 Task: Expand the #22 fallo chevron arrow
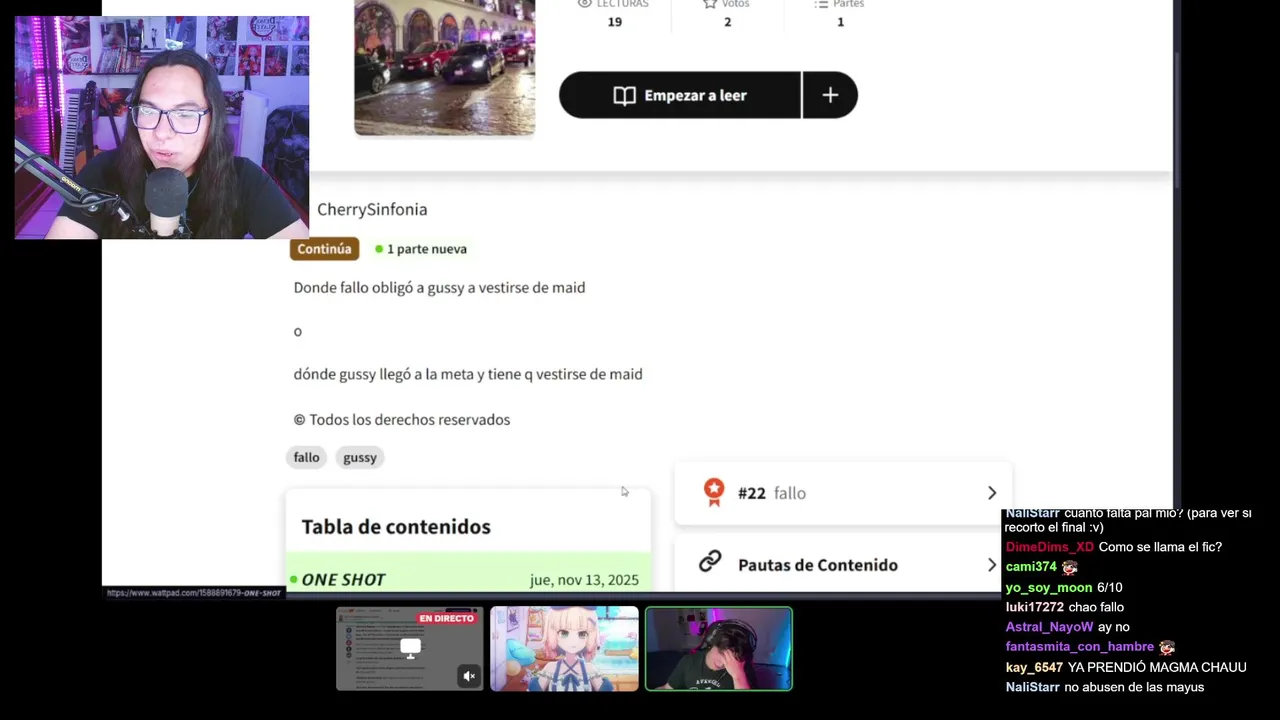point(991,493)
